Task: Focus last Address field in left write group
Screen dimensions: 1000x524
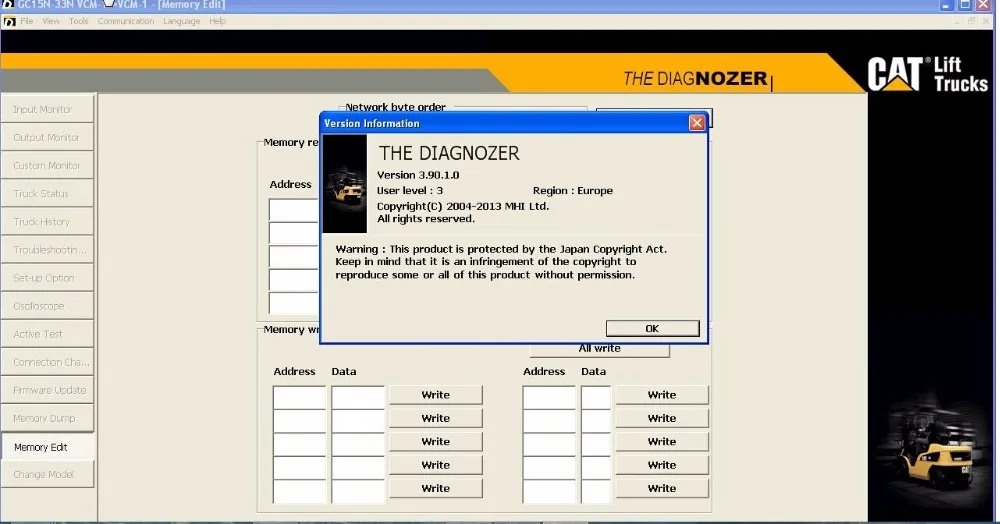Action: 299,491
